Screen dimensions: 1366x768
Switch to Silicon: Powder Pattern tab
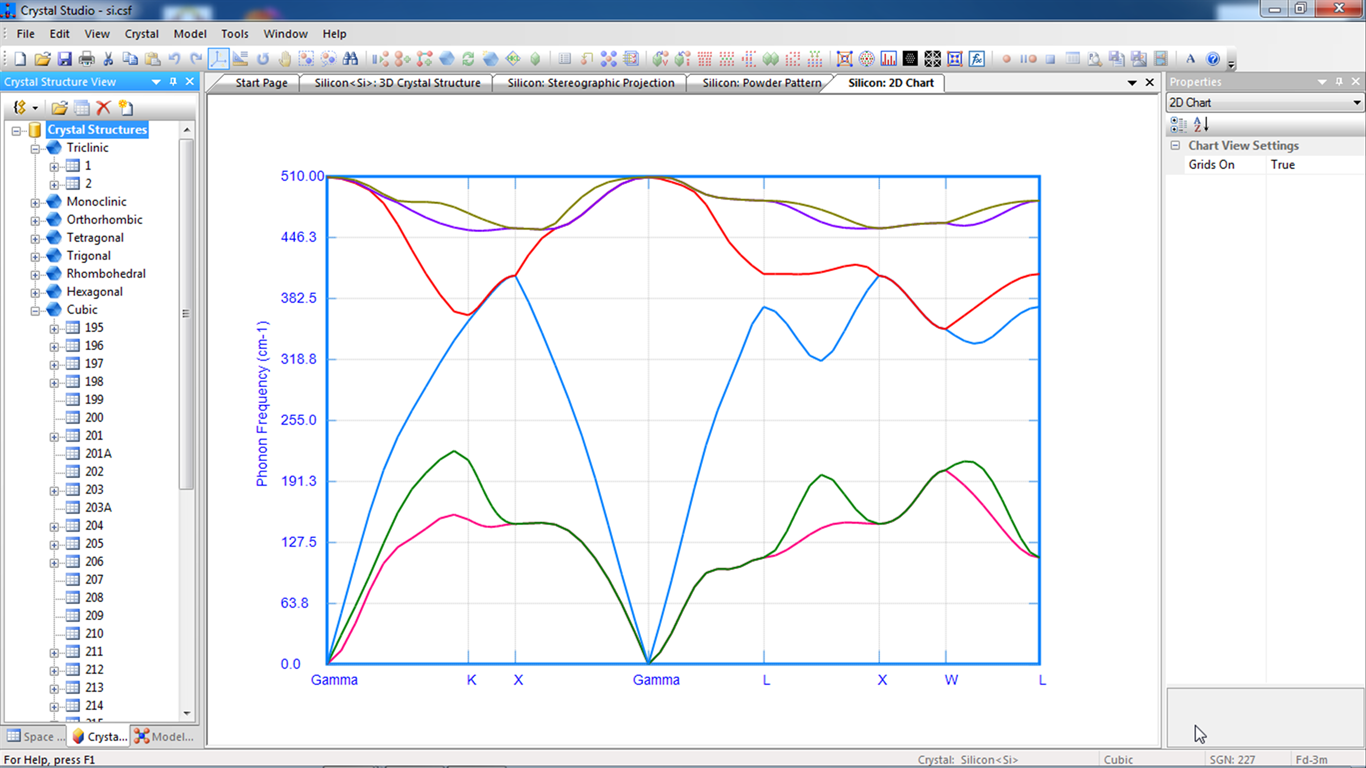coord(761,83)
